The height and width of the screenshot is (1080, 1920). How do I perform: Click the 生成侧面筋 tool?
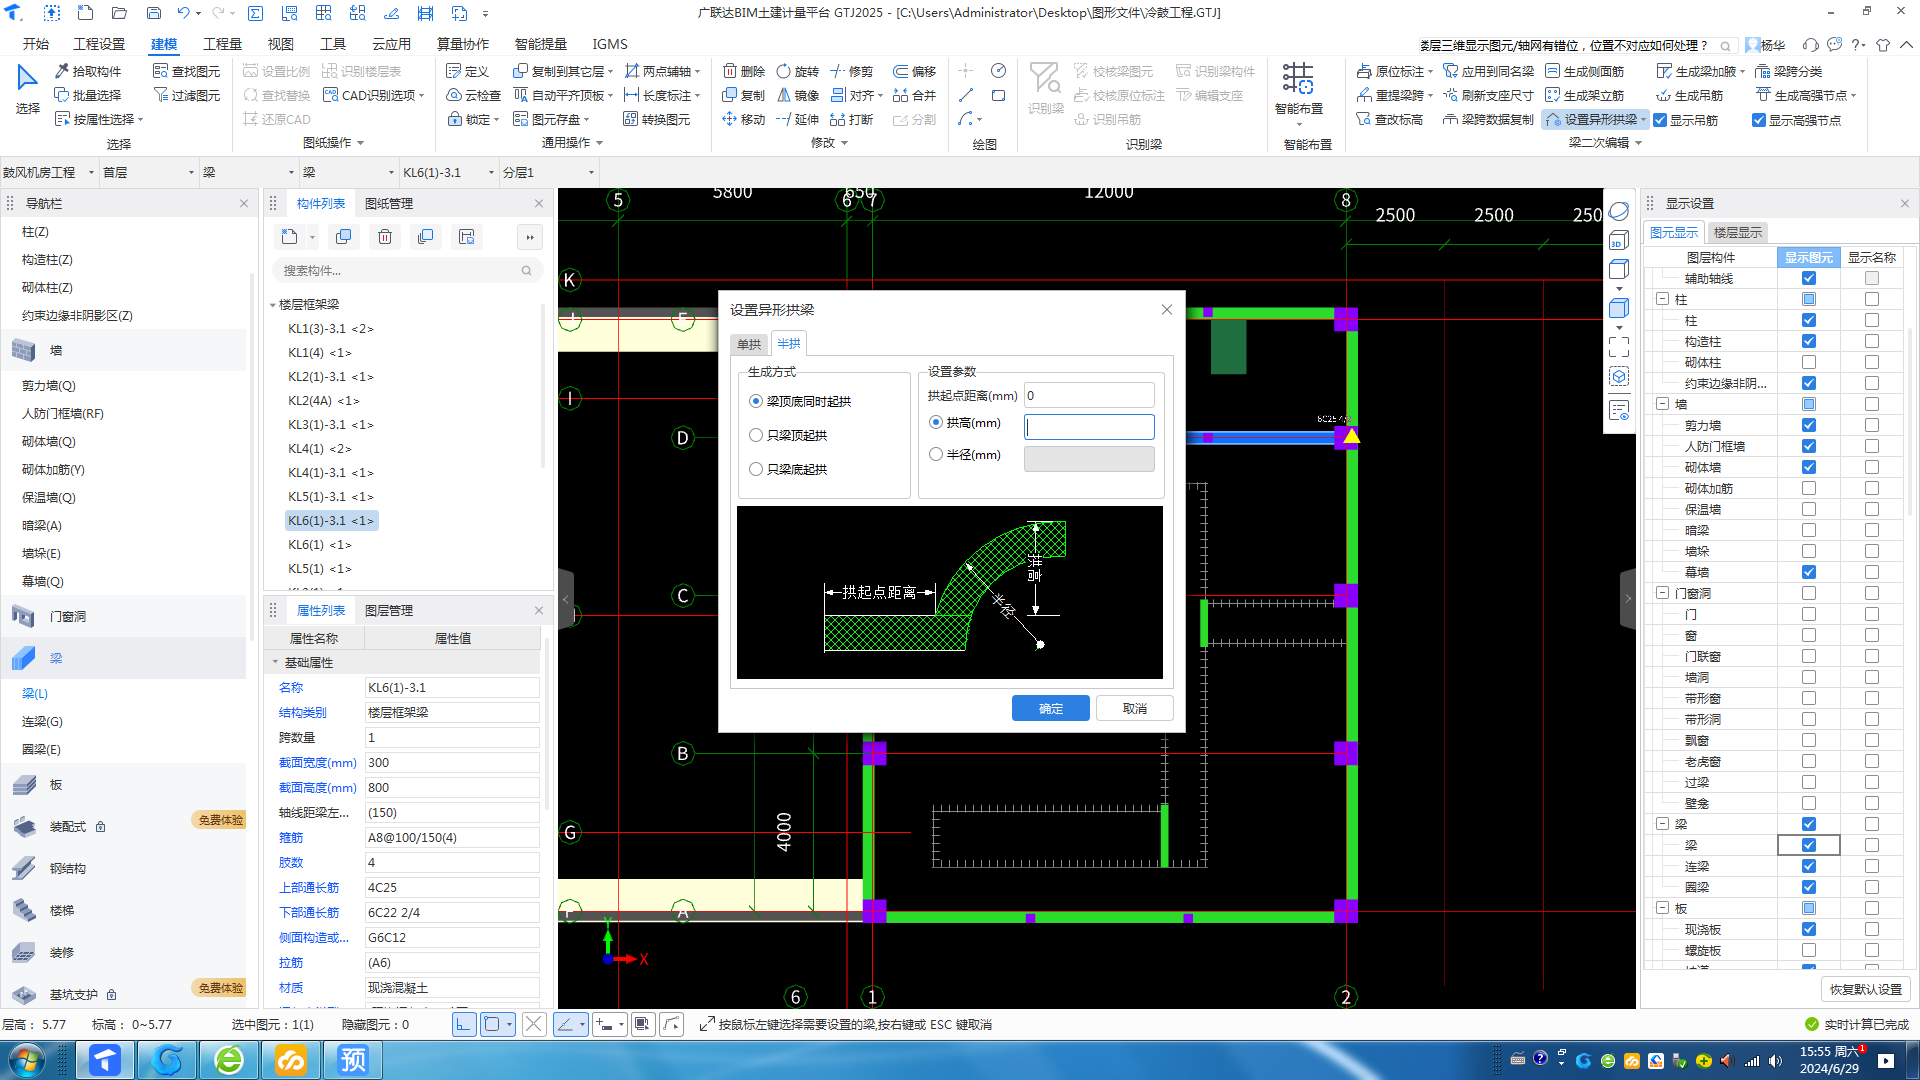(1585, 71)
